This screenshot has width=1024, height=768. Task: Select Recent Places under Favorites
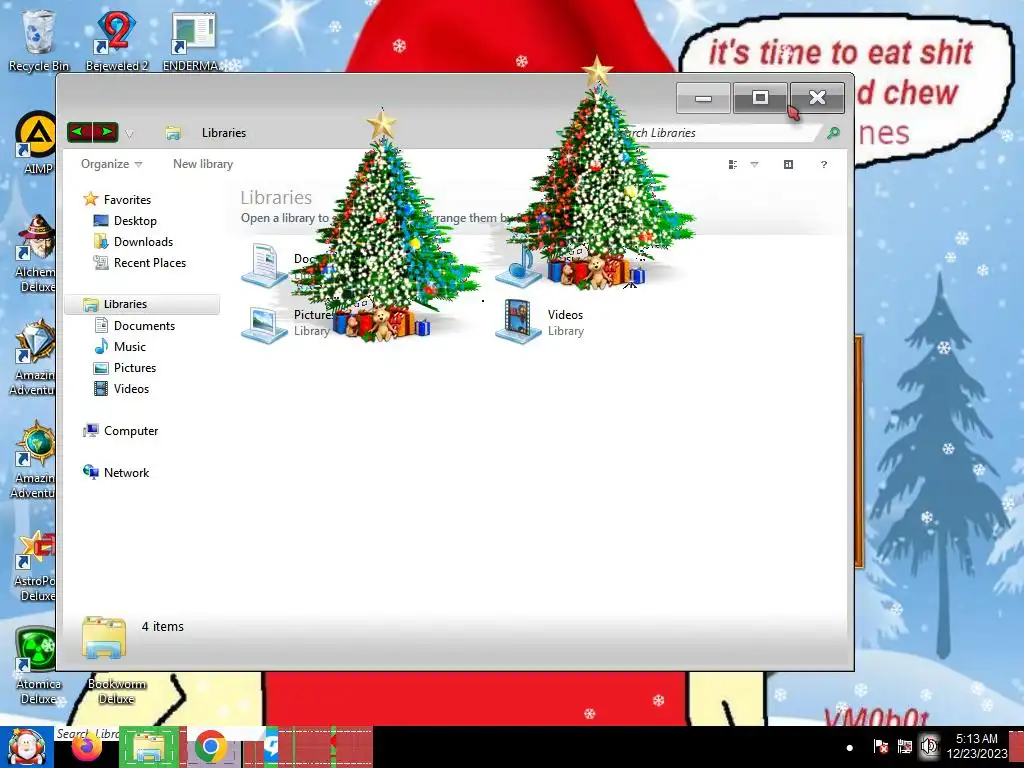point(140,263)
